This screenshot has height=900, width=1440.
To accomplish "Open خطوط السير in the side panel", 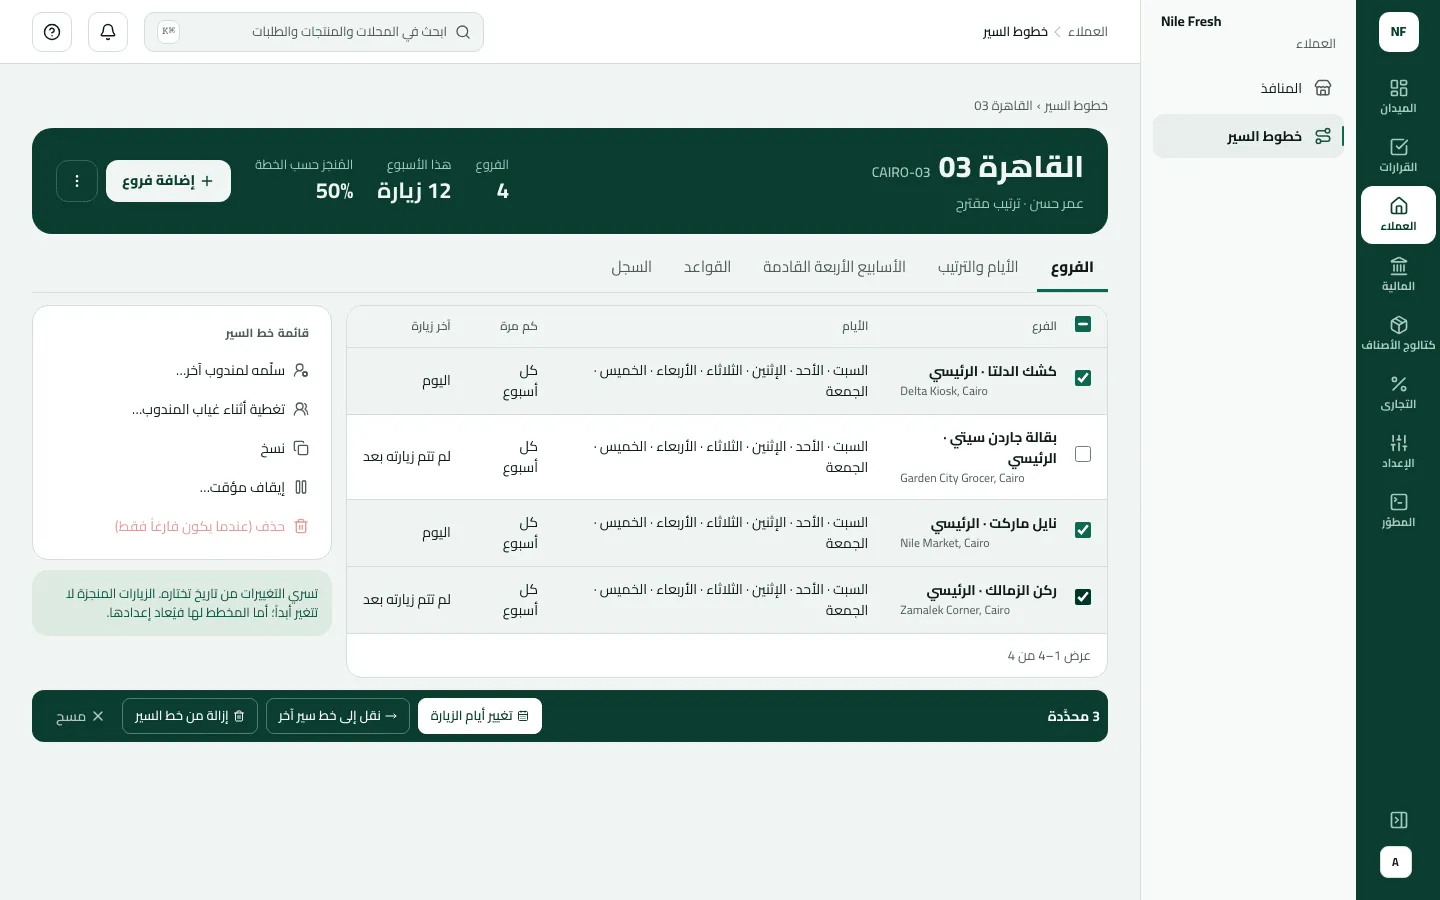I will (1248, 136).
